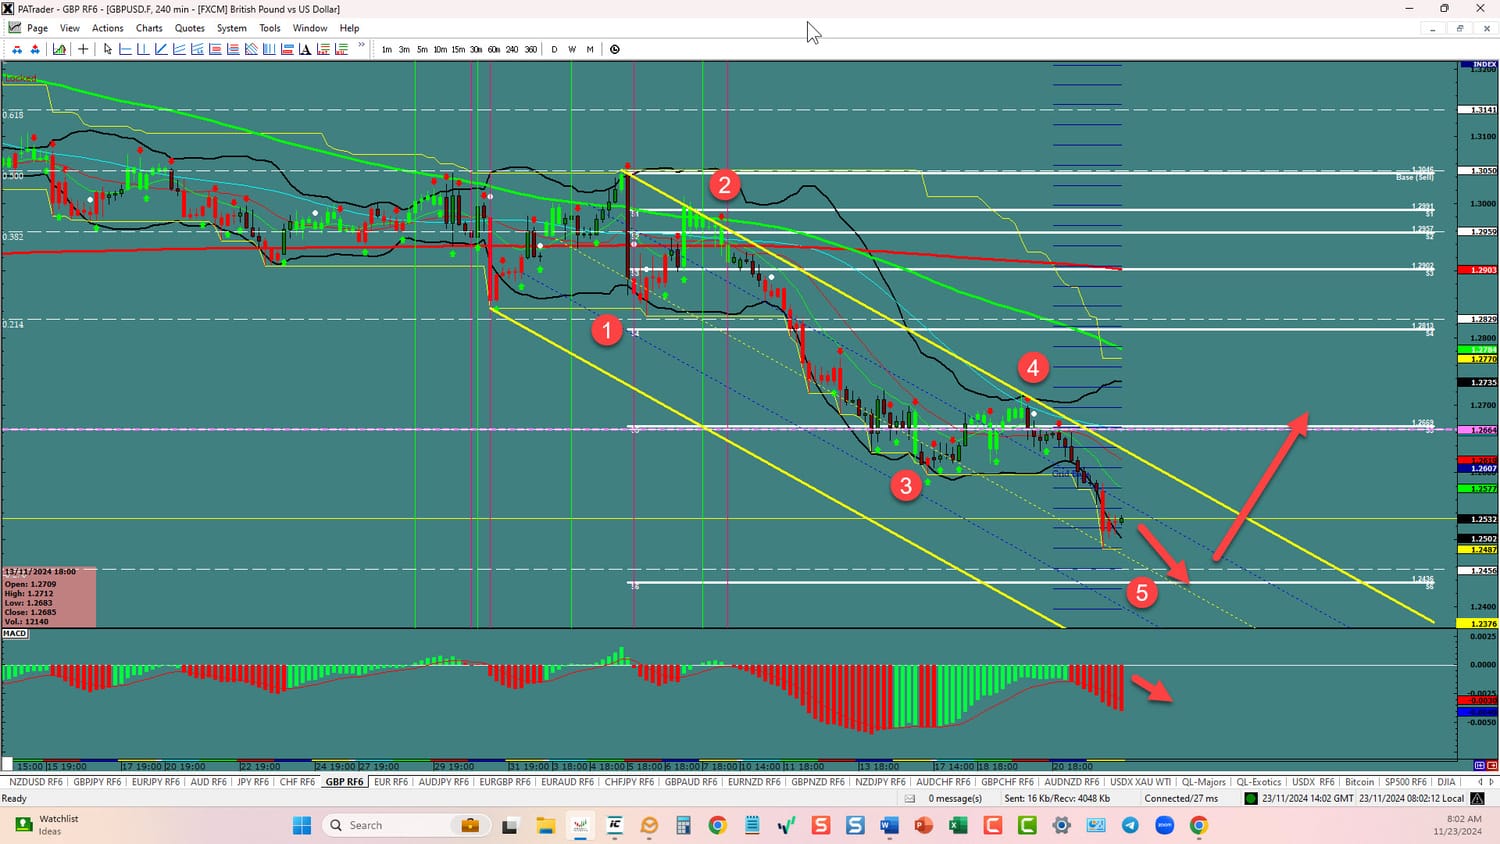Viewport: 1500px width, 844px height.
Task: Switch to the SP500 RF6 tab
Action: point(1405,782)
